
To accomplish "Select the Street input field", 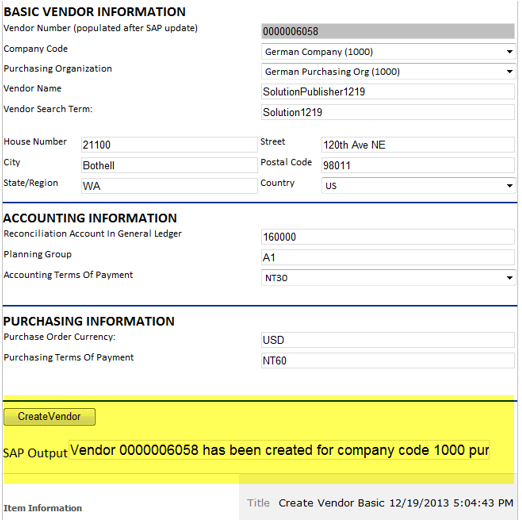I will 418,145.
